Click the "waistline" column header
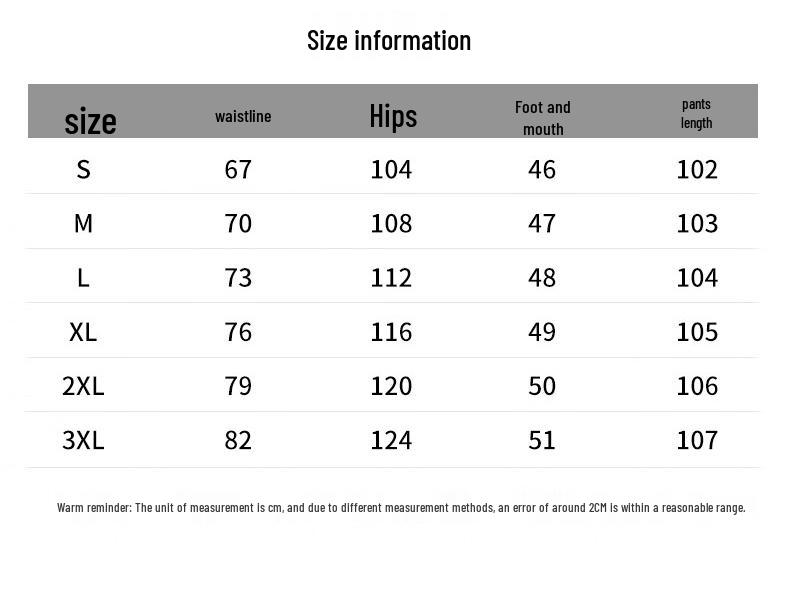Image resolution: width=790 pixels, height=593 pixels. [243, 116]
